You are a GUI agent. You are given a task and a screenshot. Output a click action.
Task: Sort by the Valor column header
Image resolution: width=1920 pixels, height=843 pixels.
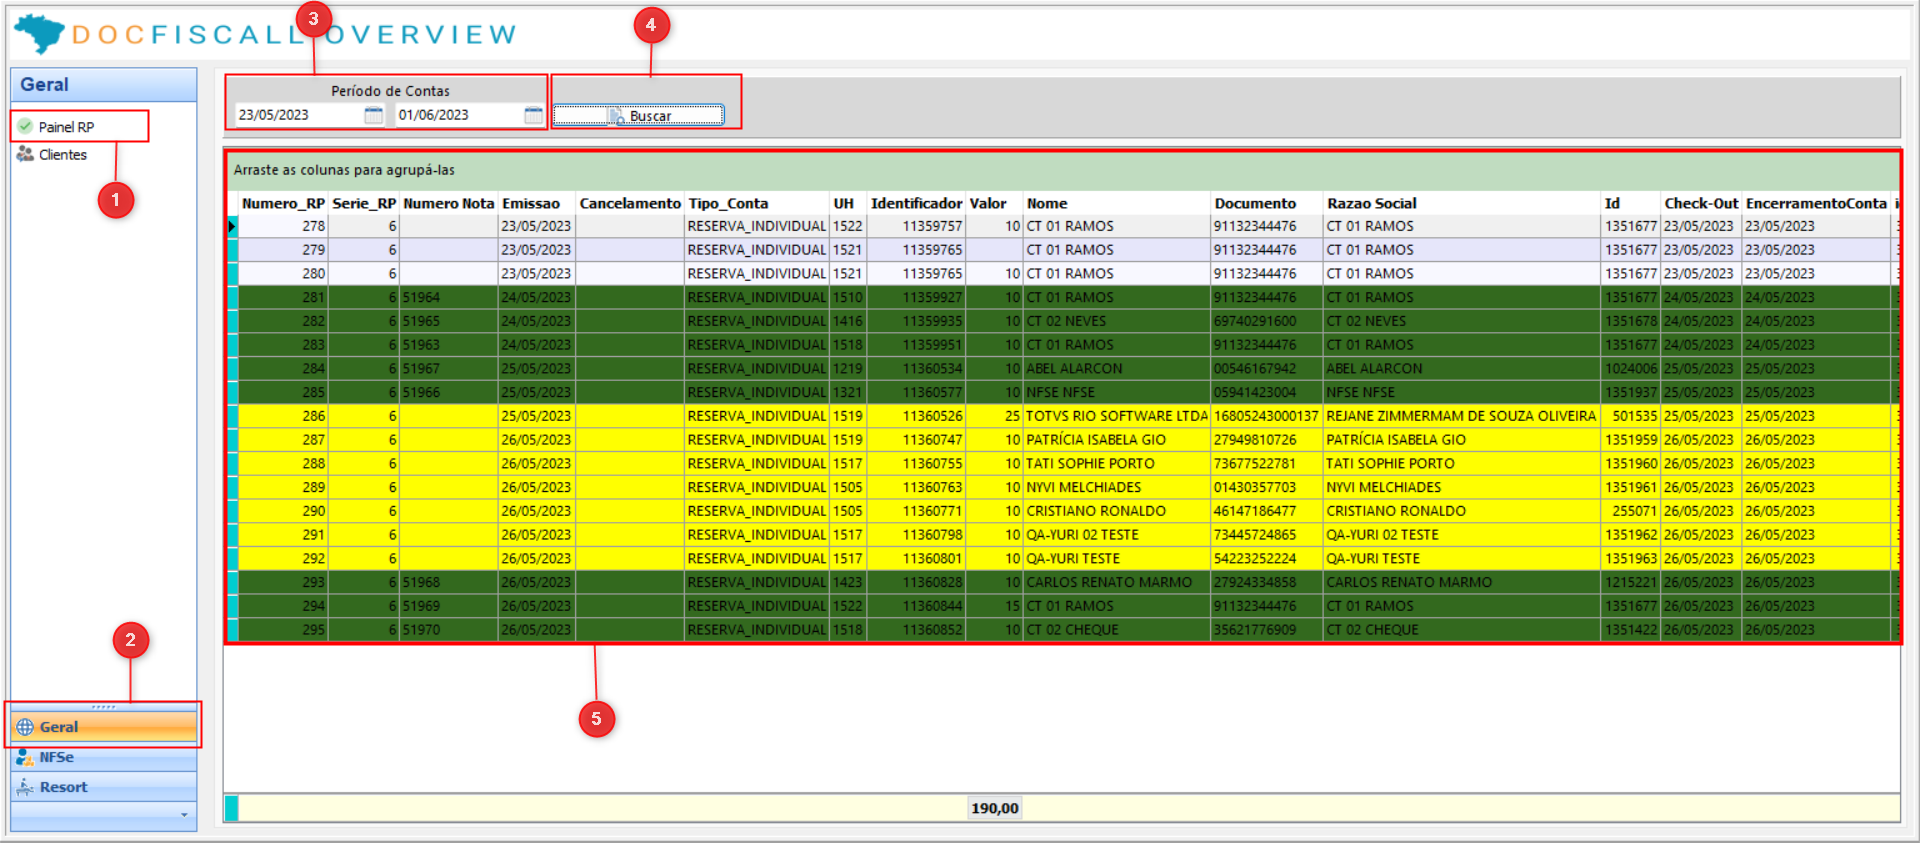point(995,203)
